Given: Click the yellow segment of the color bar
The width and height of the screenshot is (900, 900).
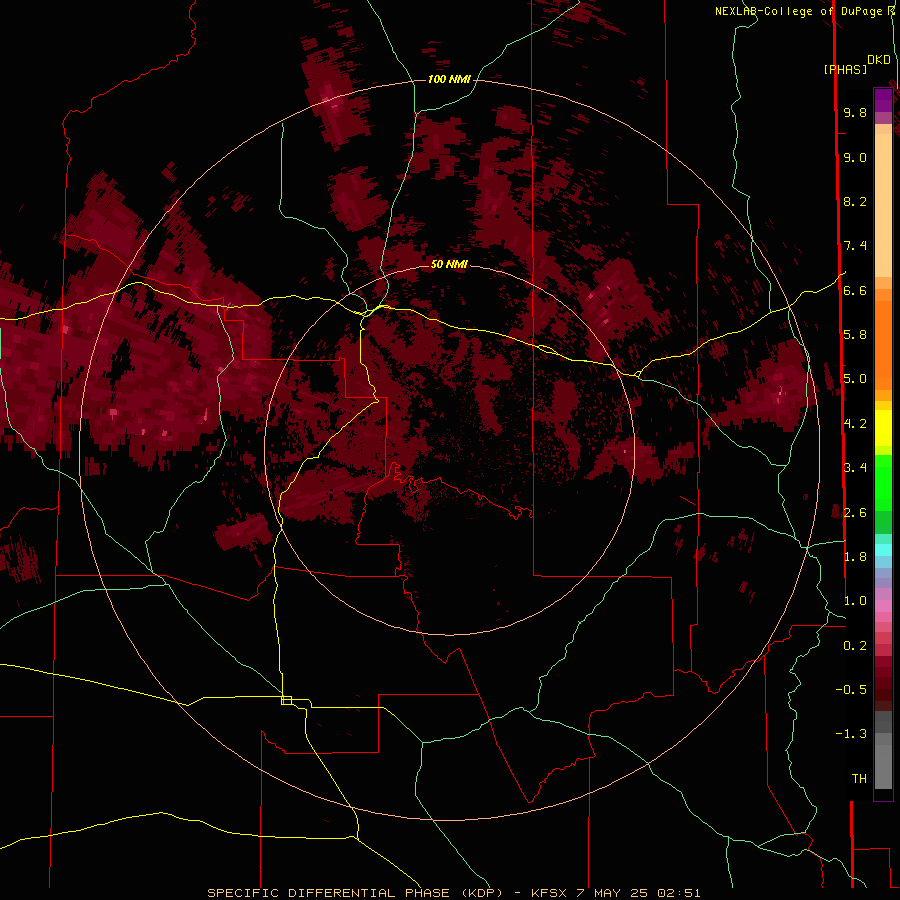Looking at the screenshot, I should [883, 428].
